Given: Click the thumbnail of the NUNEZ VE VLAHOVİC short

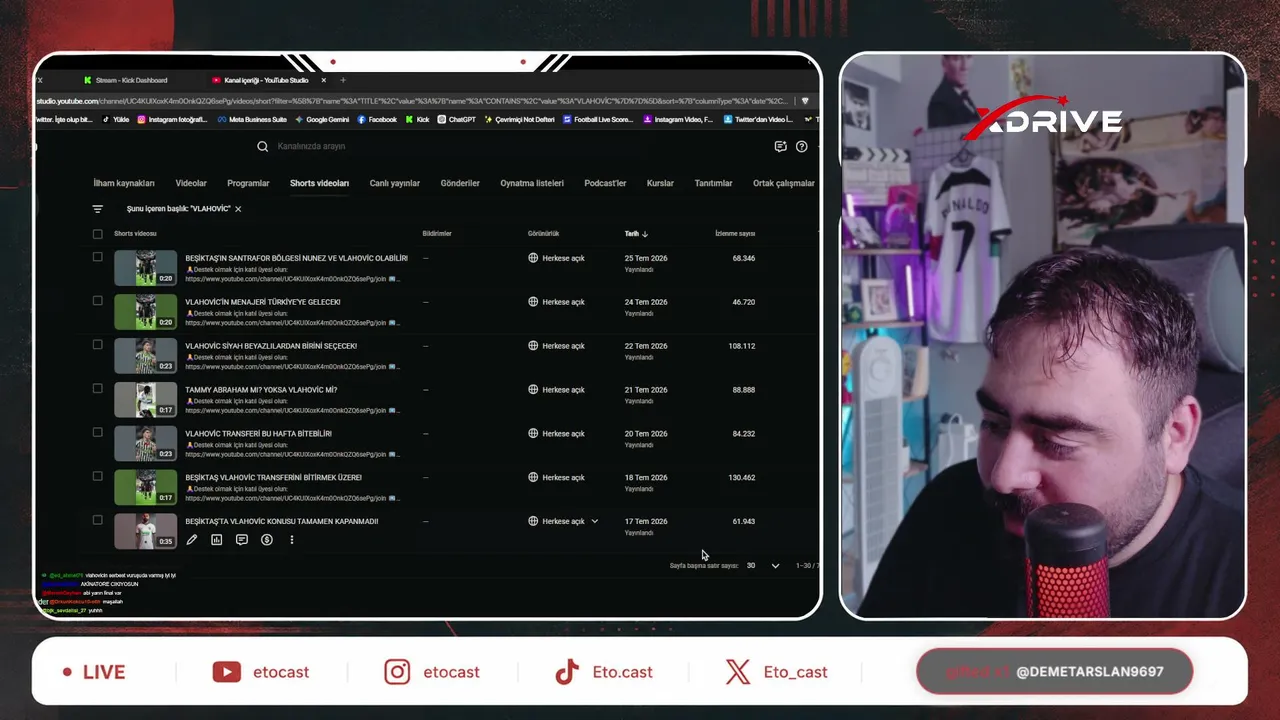Looking at the screenshot, I should pyautogui.click(x=145, y=268).
